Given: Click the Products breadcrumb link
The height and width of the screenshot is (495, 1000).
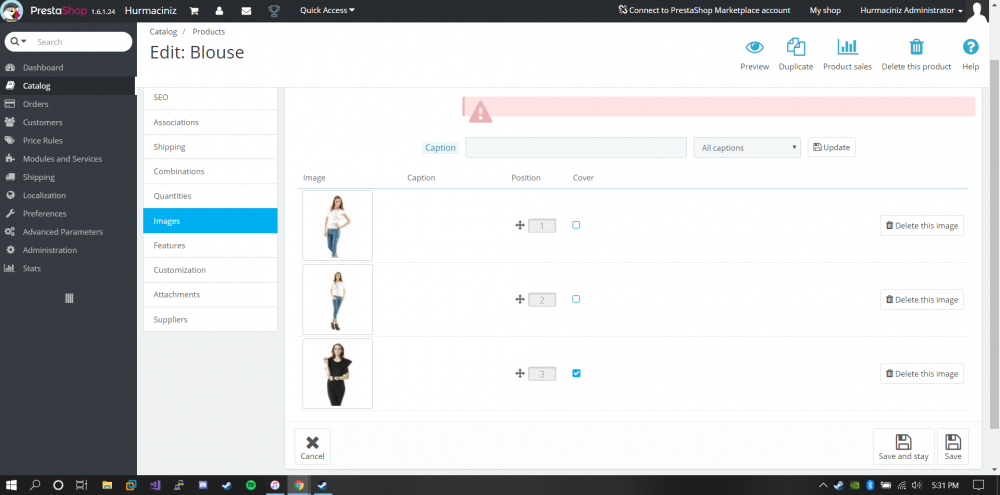Looking at the screenshot, I should tap(209, 31).
